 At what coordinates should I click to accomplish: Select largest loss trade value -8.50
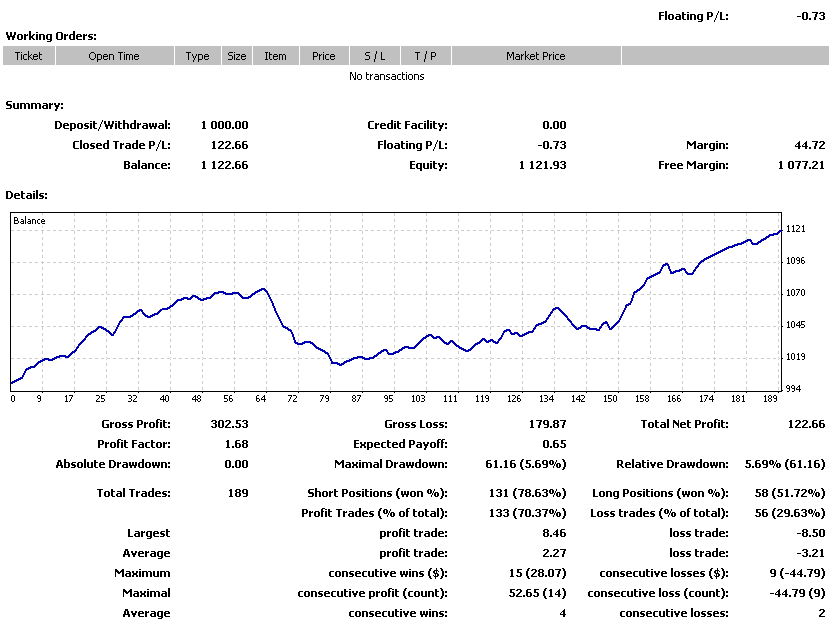coord(811,533)
